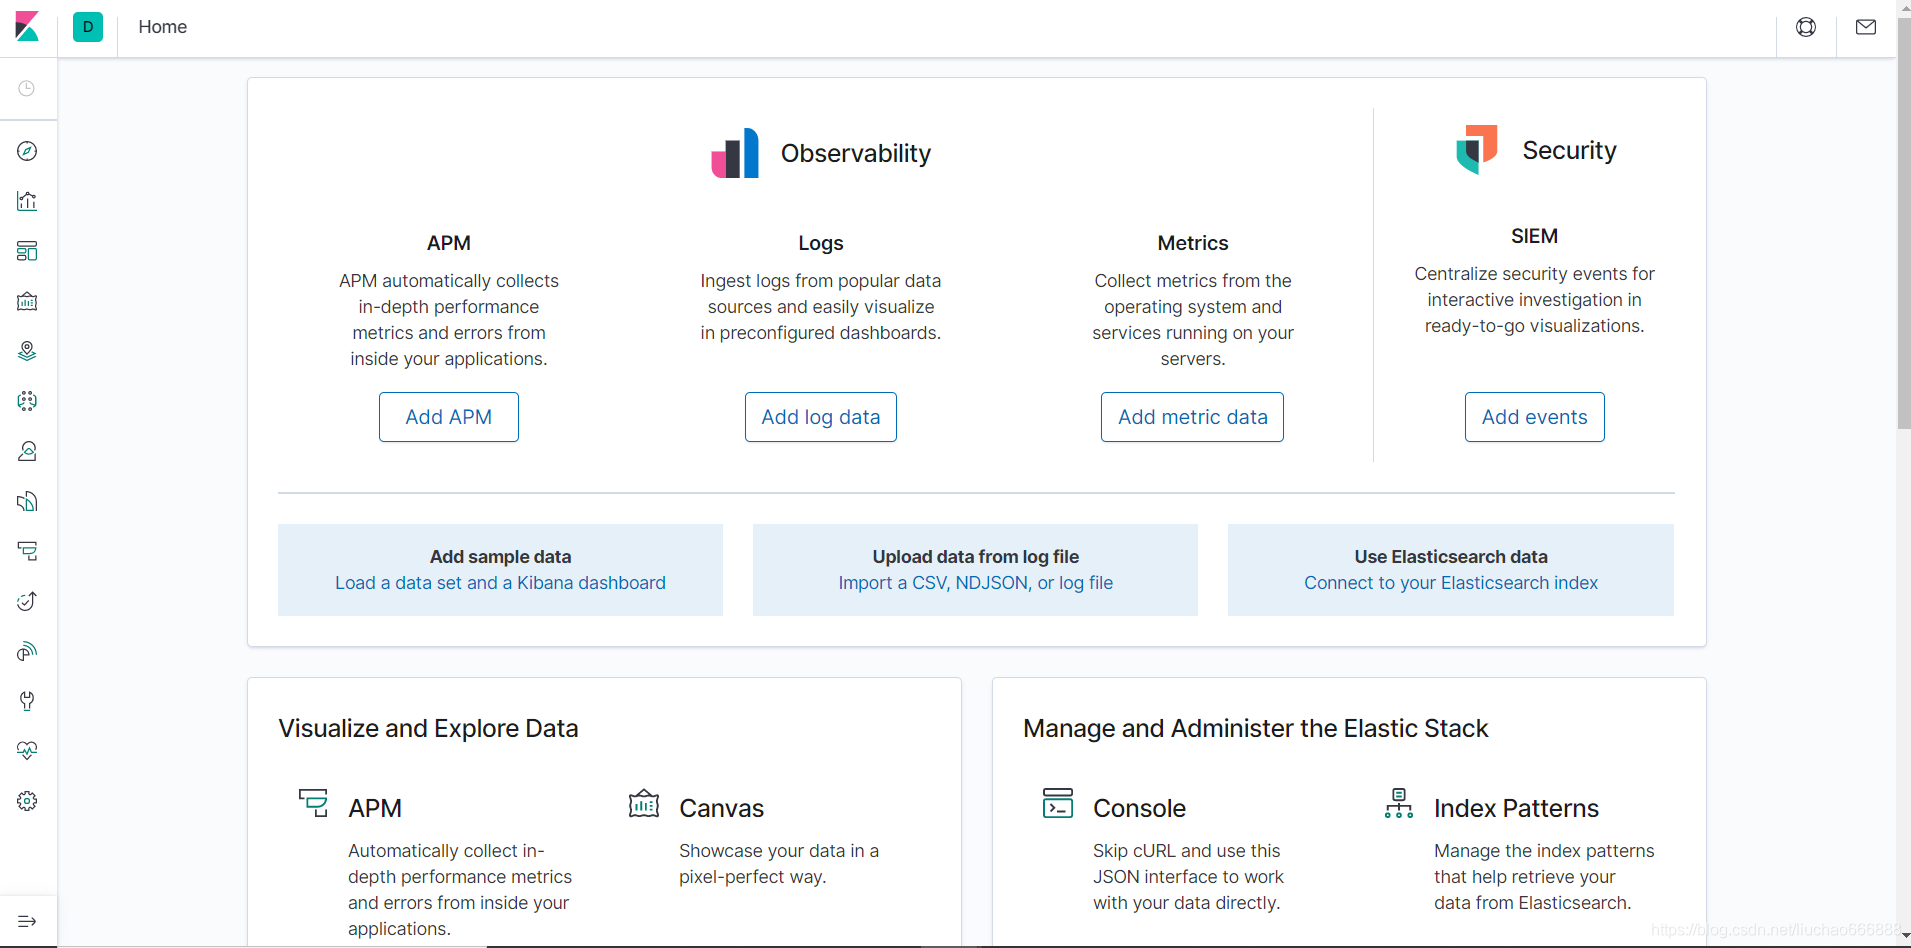Click the Home breadcrumb
The height and width of the screenshot is (948, 1911).
[x=163, y=27]
